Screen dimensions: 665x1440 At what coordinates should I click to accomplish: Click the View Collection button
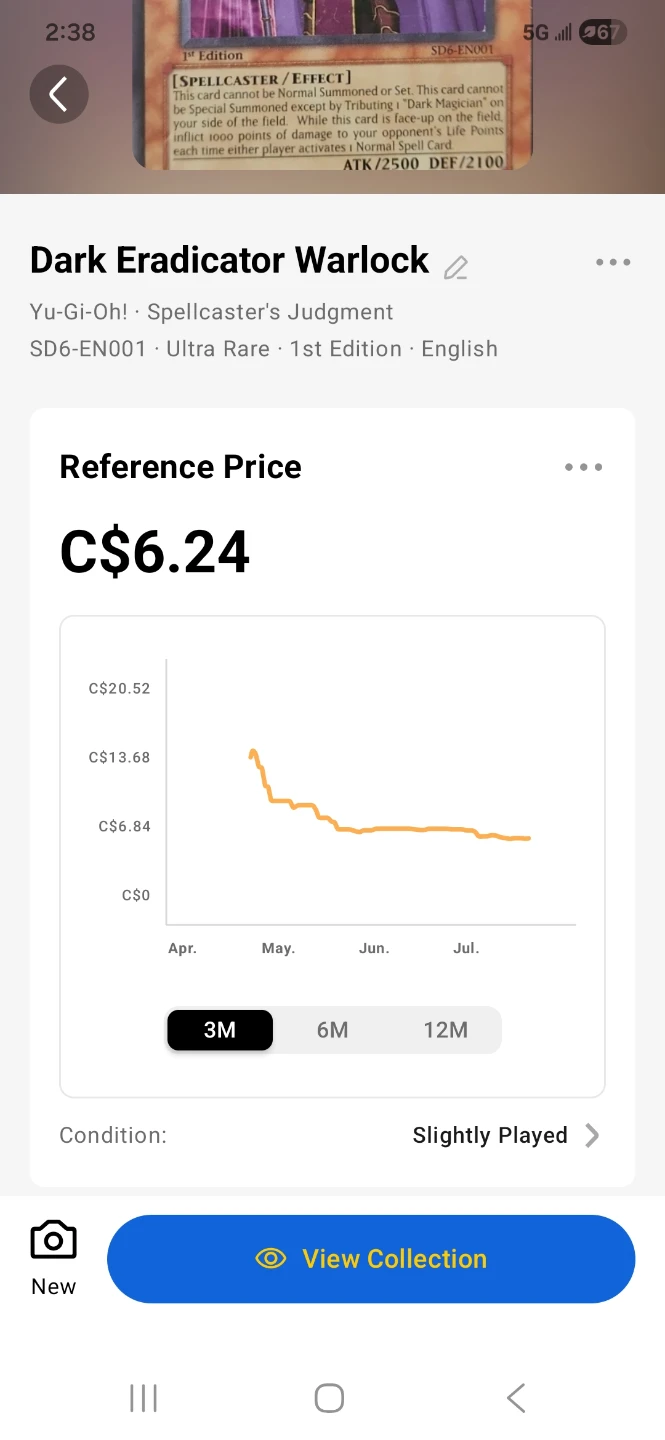[371, 1259]
